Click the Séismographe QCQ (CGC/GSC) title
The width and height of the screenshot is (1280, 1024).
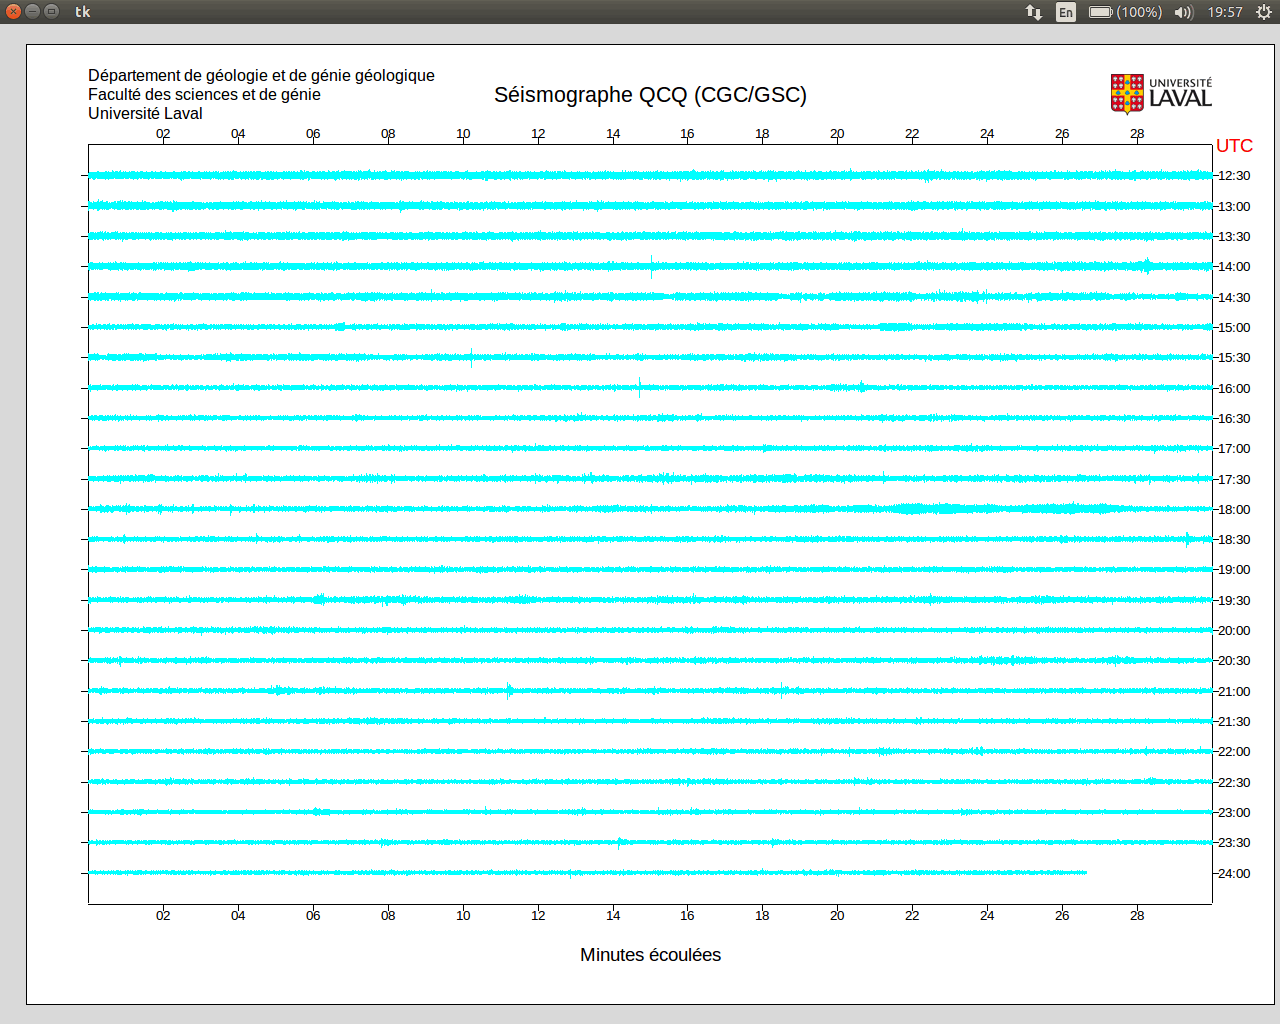pyautogui.click(x=650, y=95)
